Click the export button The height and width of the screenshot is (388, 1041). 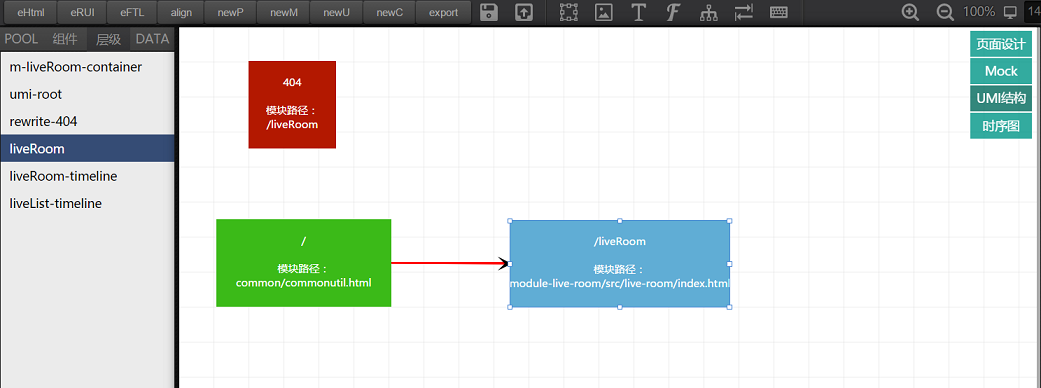pos(443,13)
